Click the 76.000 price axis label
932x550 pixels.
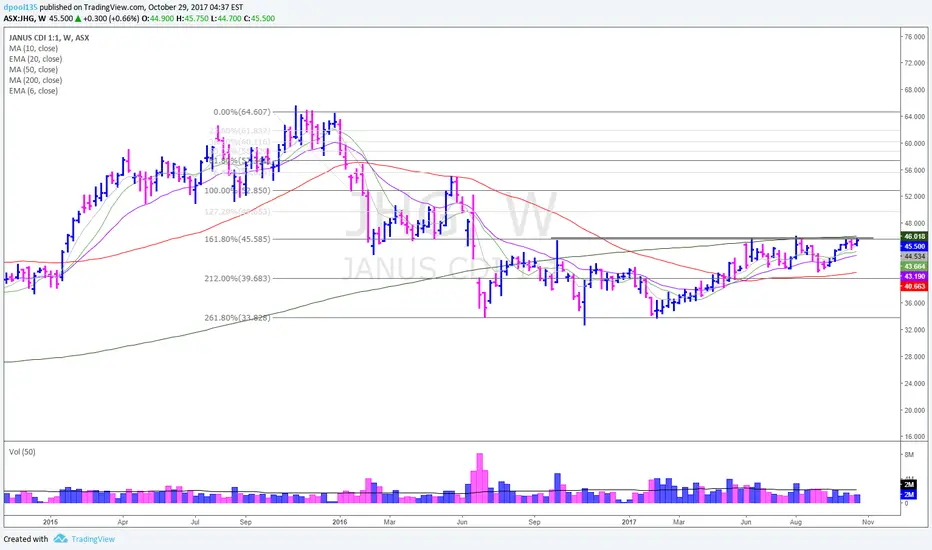[x=915, y=37]
